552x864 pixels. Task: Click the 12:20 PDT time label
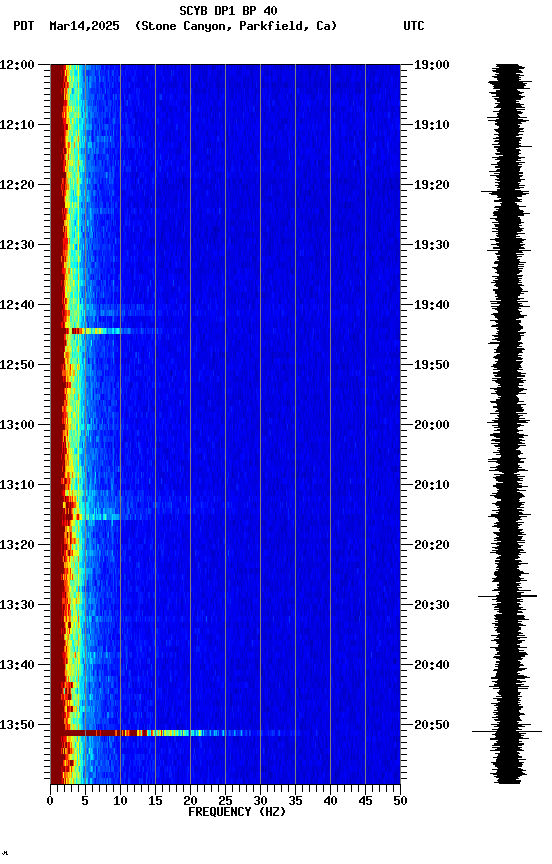(17, 185)
